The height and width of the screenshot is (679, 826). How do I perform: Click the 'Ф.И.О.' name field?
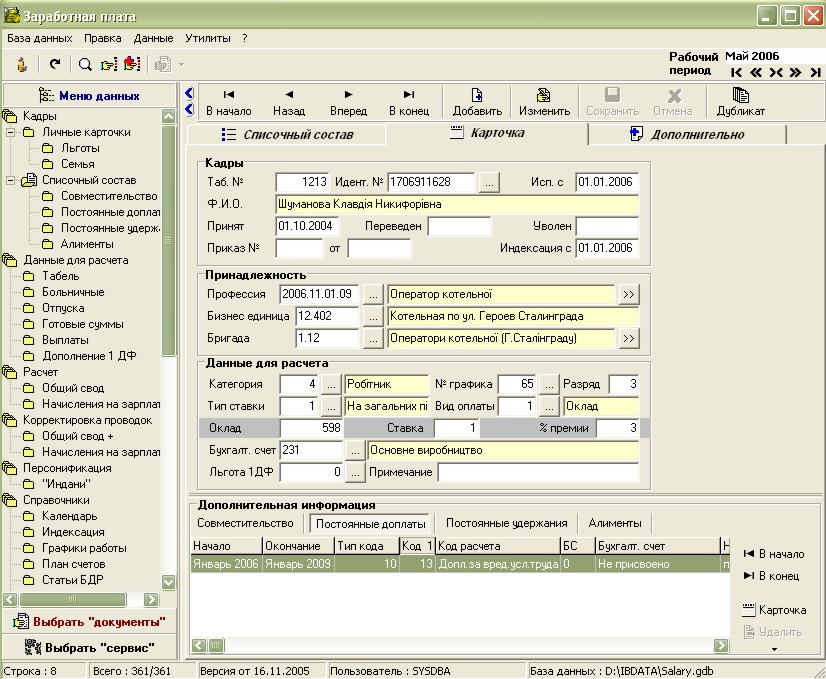456,204
